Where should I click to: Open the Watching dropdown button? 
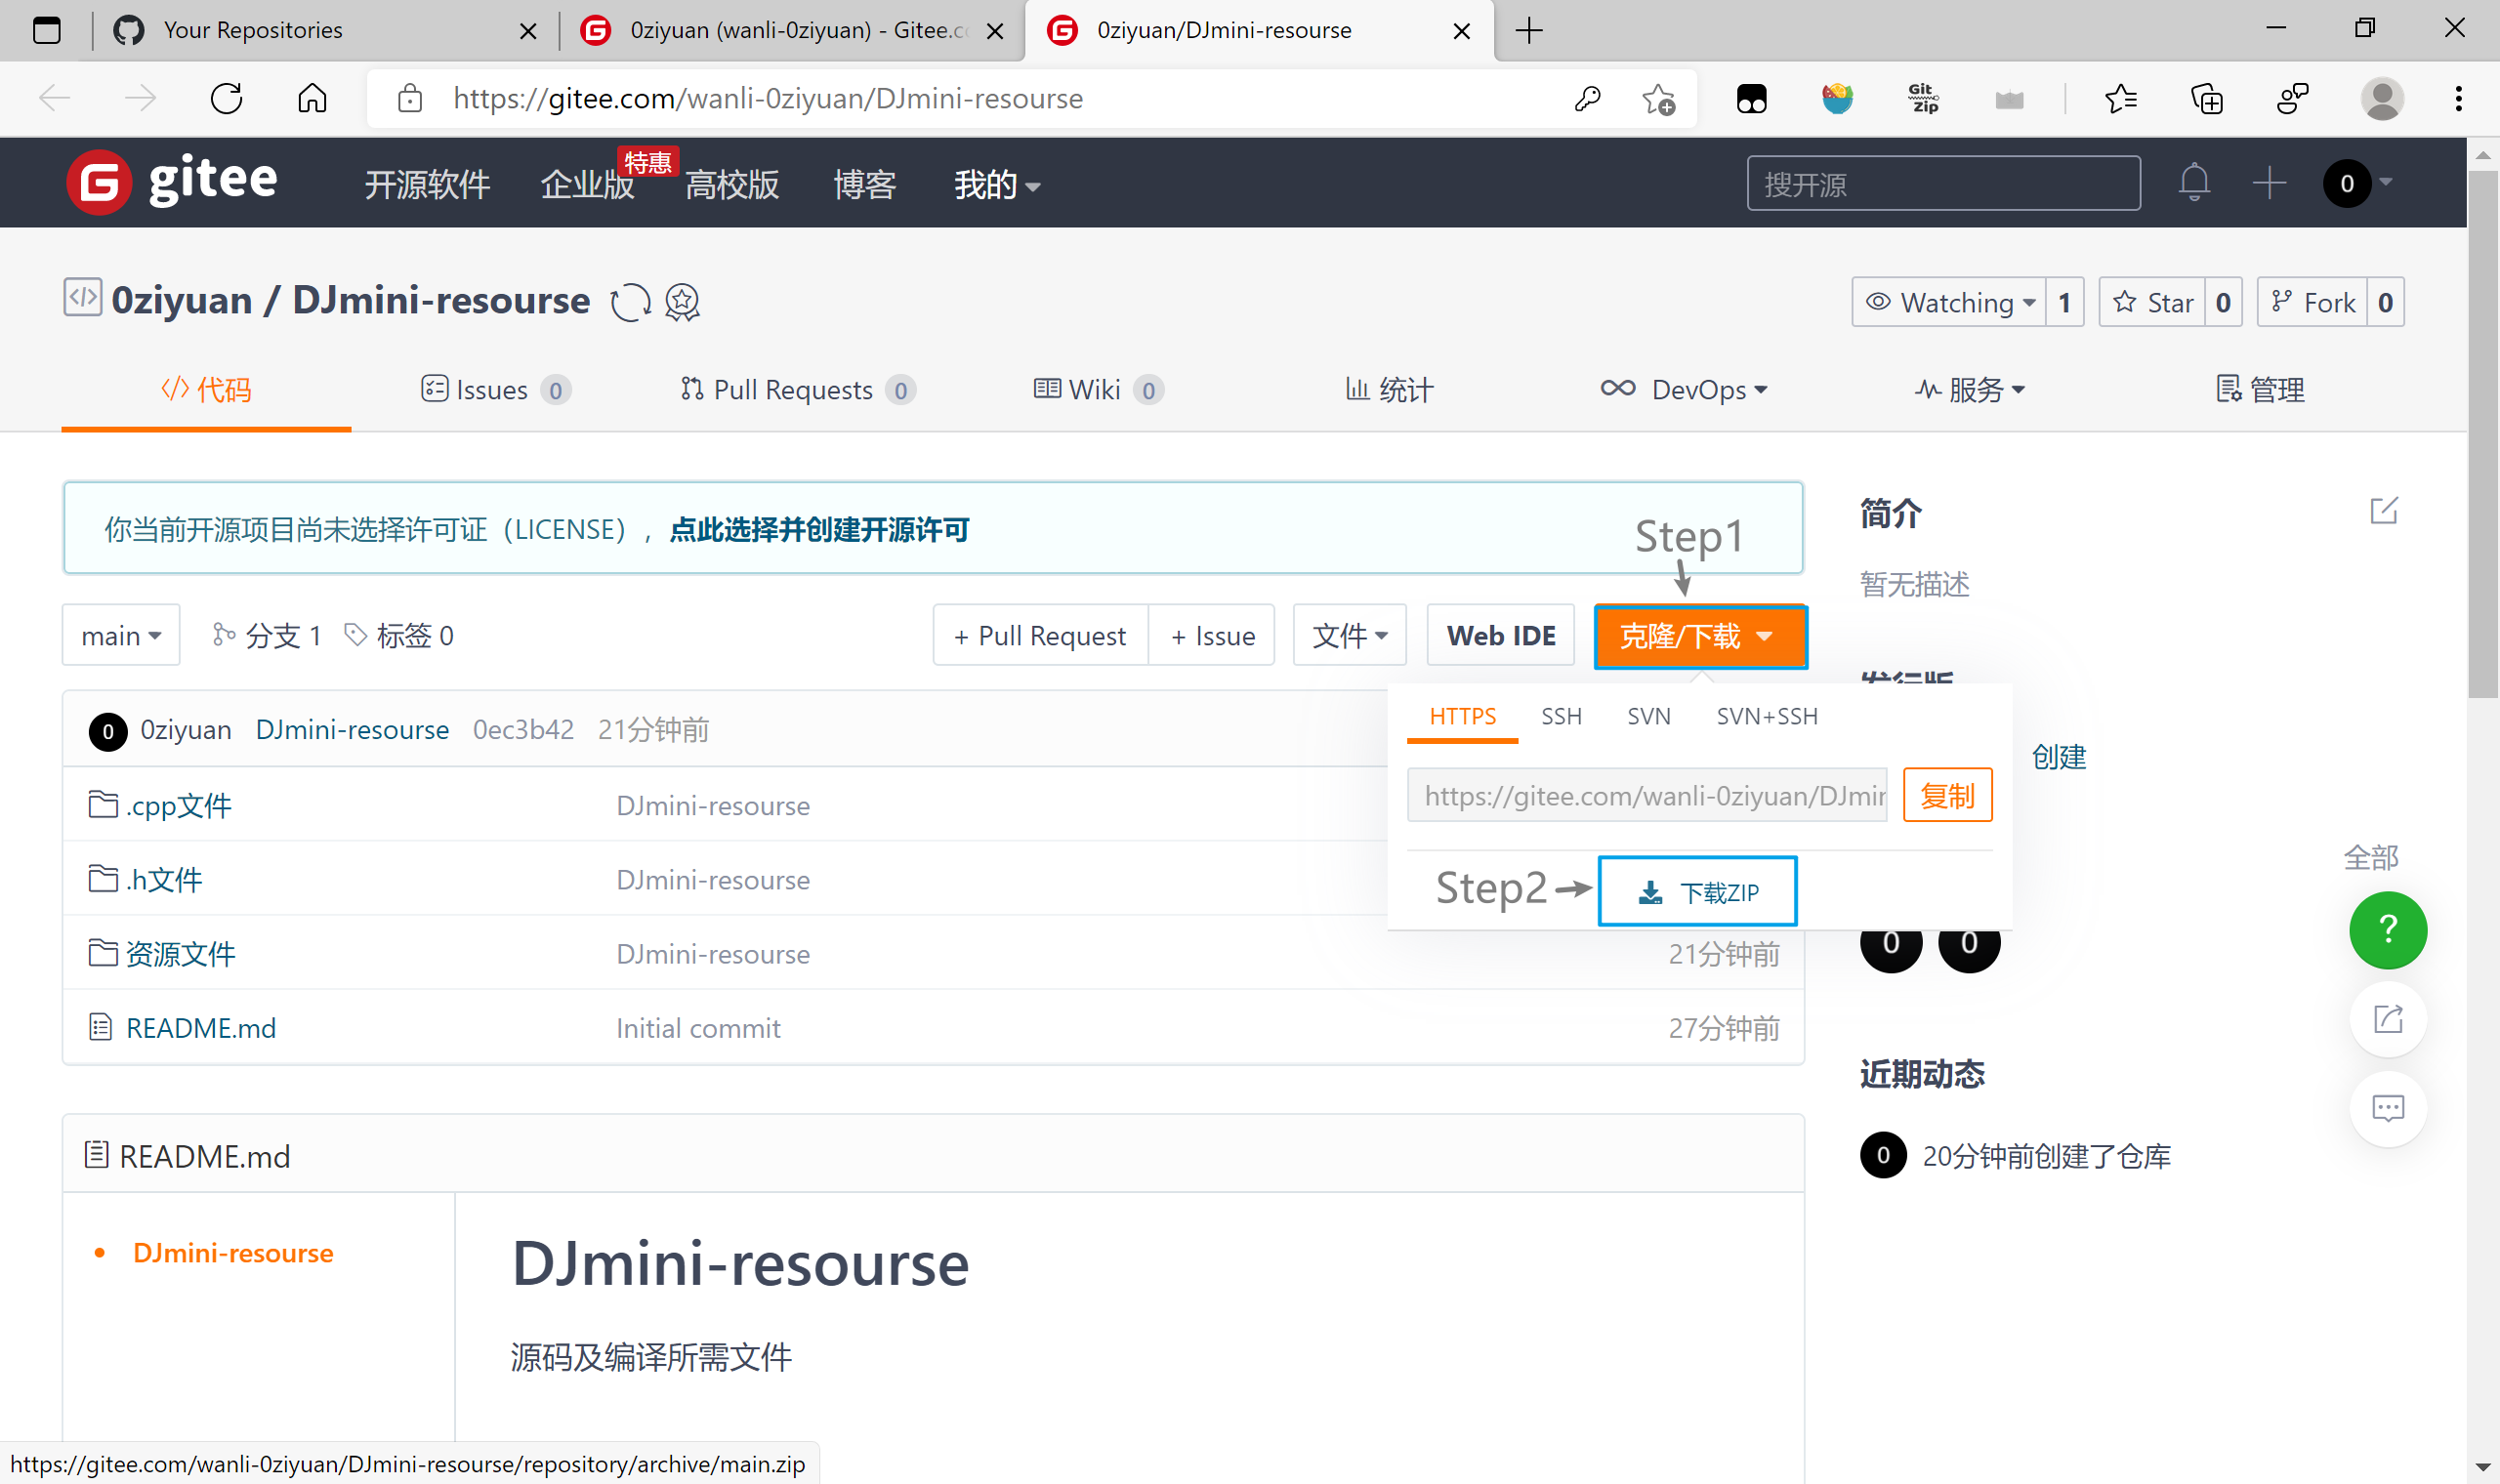pyautogui.click(x=1948, y=302)
